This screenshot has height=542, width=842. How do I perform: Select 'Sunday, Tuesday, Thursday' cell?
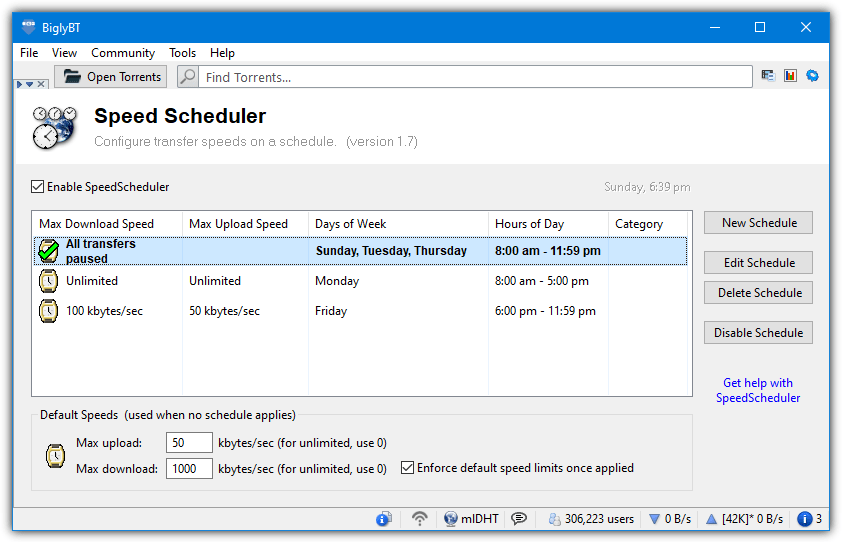391,251
